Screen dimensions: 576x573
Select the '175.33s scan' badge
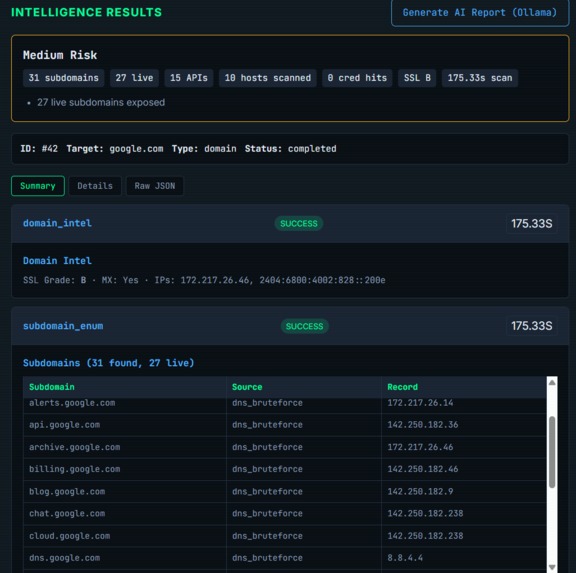click(x=480, y=78)
